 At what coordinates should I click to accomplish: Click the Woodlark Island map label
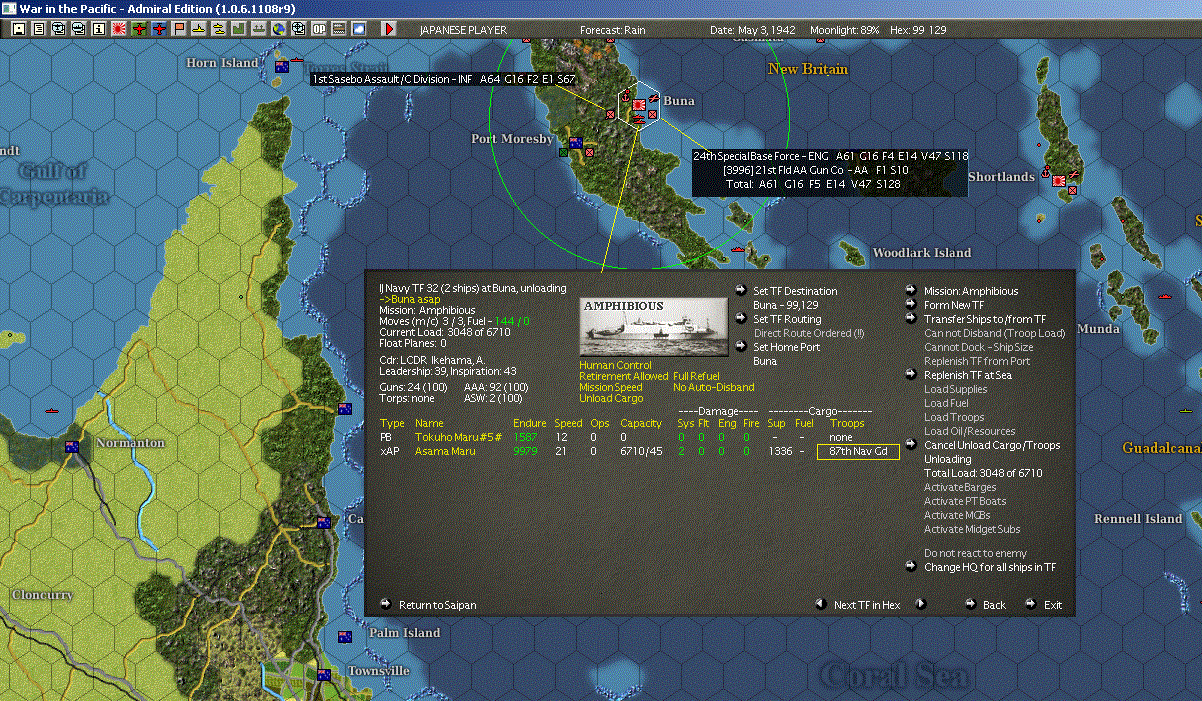pyautogui.click(x=922, y=252)
